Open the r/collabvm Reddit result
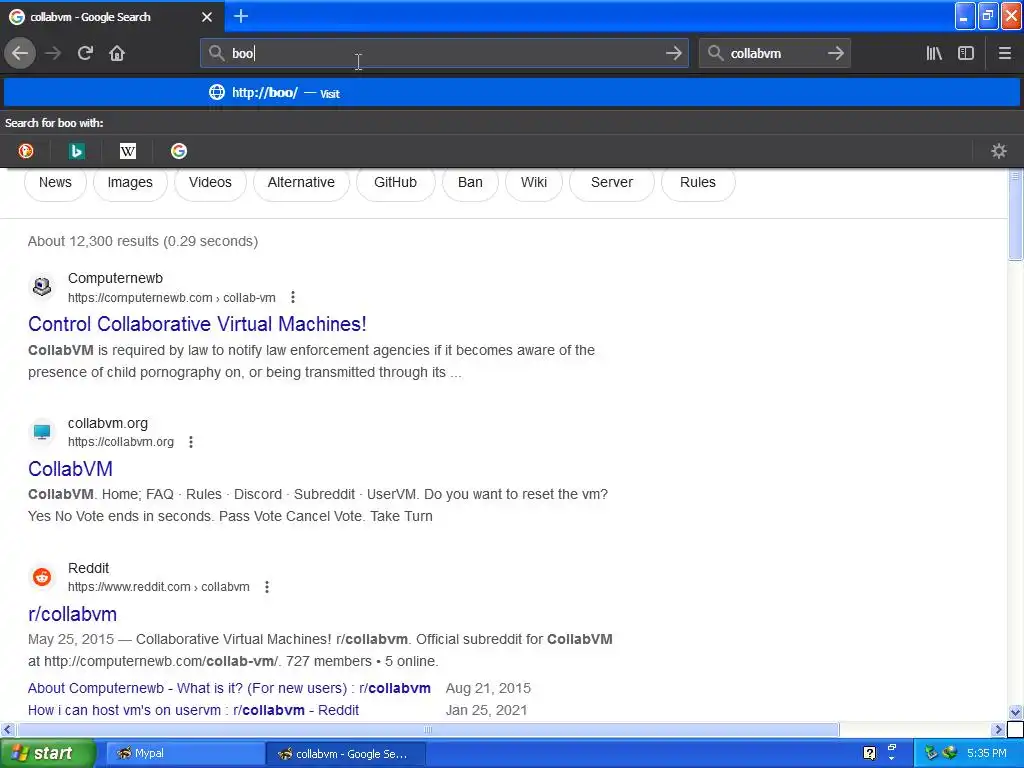 pos(72,614)
